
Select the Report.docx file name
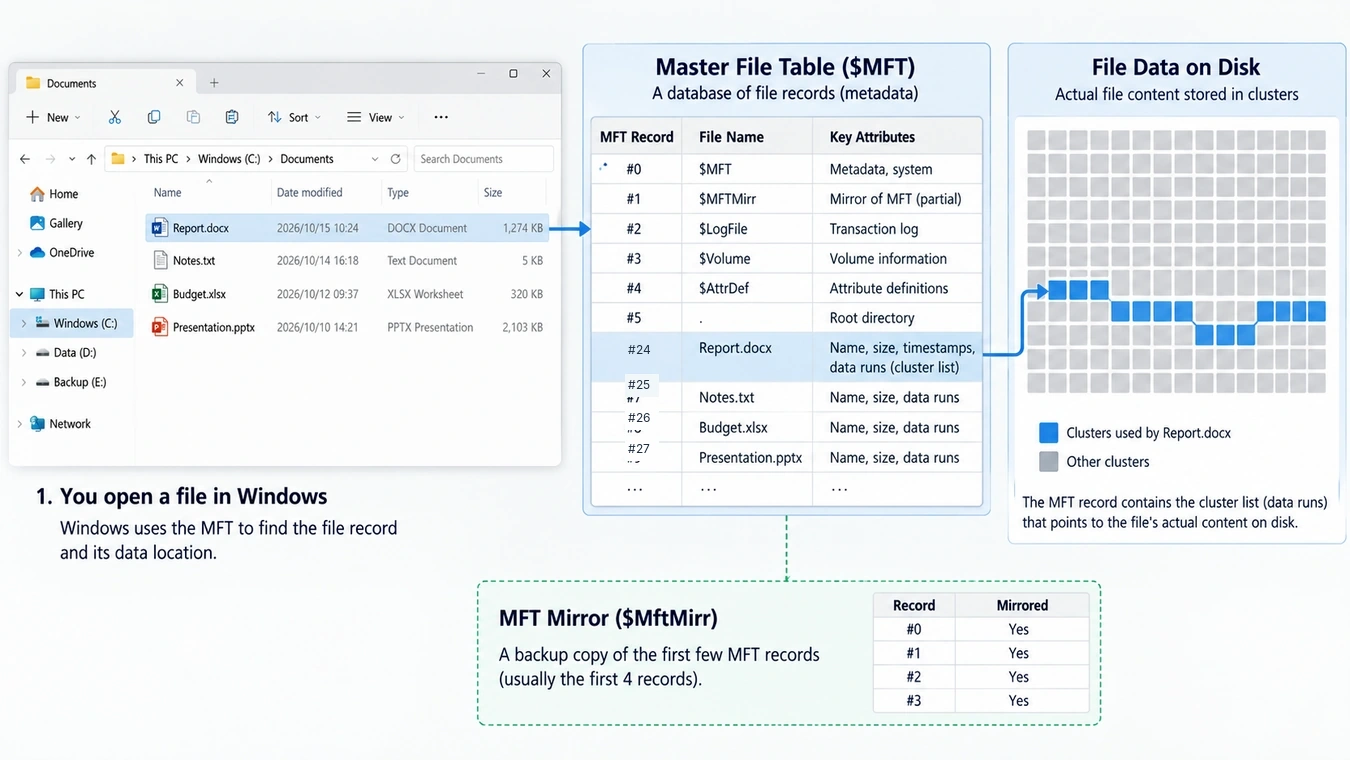coord(201,228)
